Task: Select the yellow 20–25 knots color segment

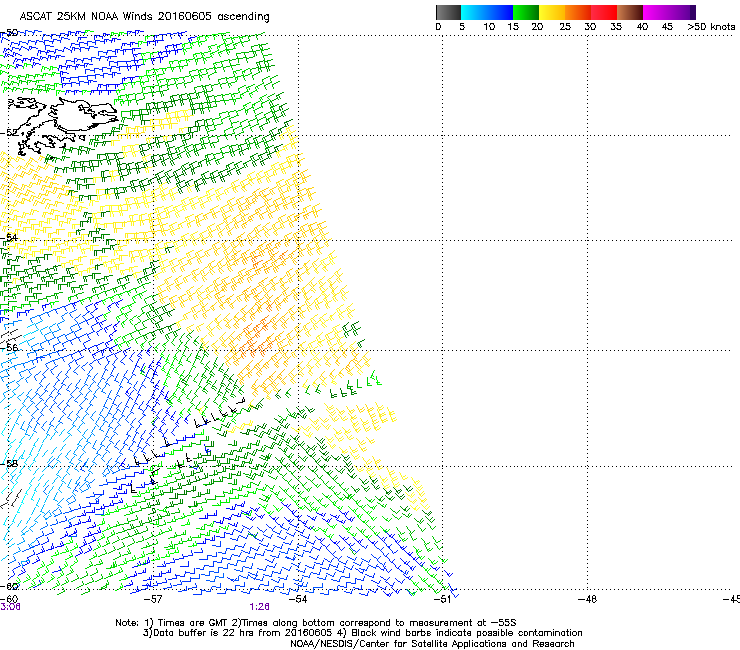Action: [x=552, y=12]
